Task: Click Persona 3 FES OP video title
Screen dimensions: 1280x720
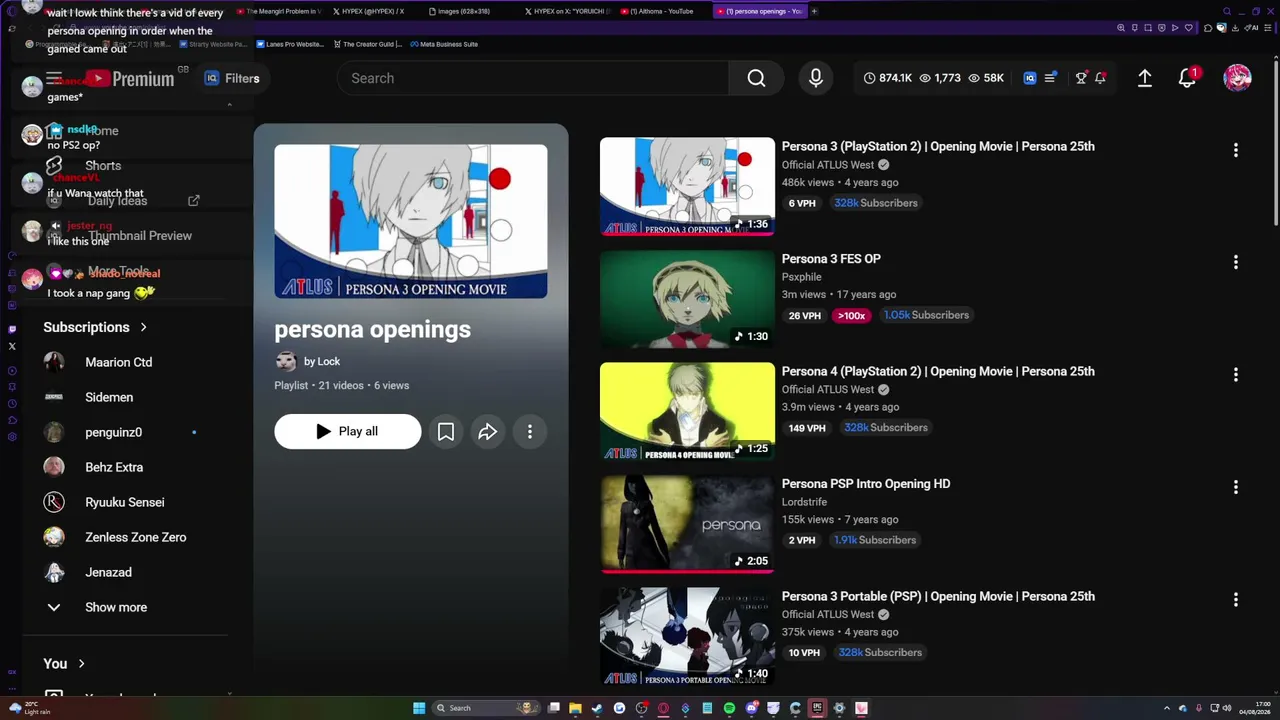Action: point(831,259)
